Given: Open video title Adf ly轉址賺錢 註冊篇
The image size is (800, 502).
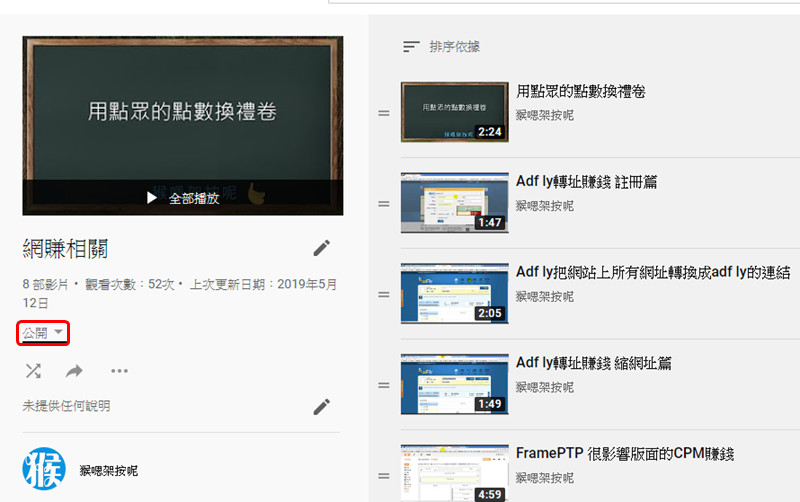Looking at the screenshot, I should [586, 182].
